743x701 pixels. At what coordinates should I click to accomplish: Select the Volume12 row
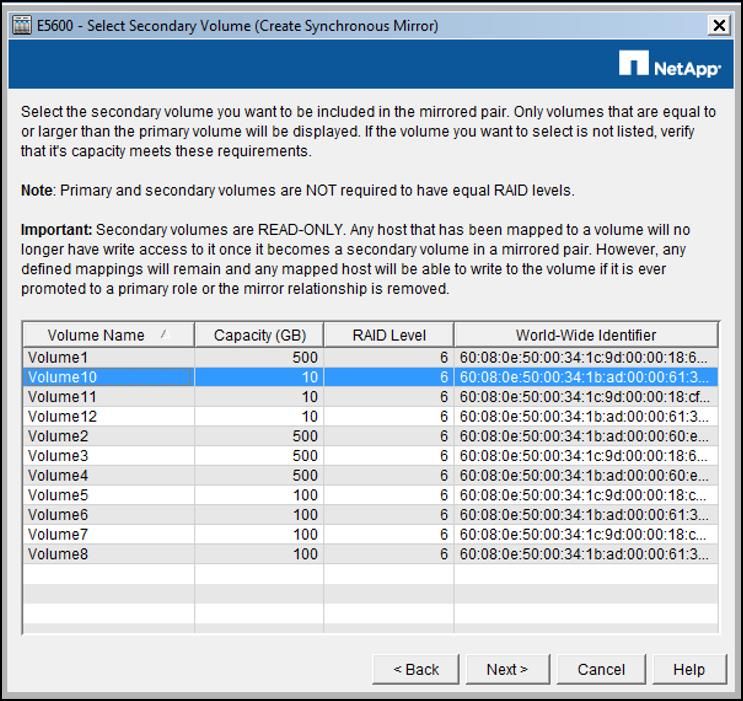click(x=371, y=417)
